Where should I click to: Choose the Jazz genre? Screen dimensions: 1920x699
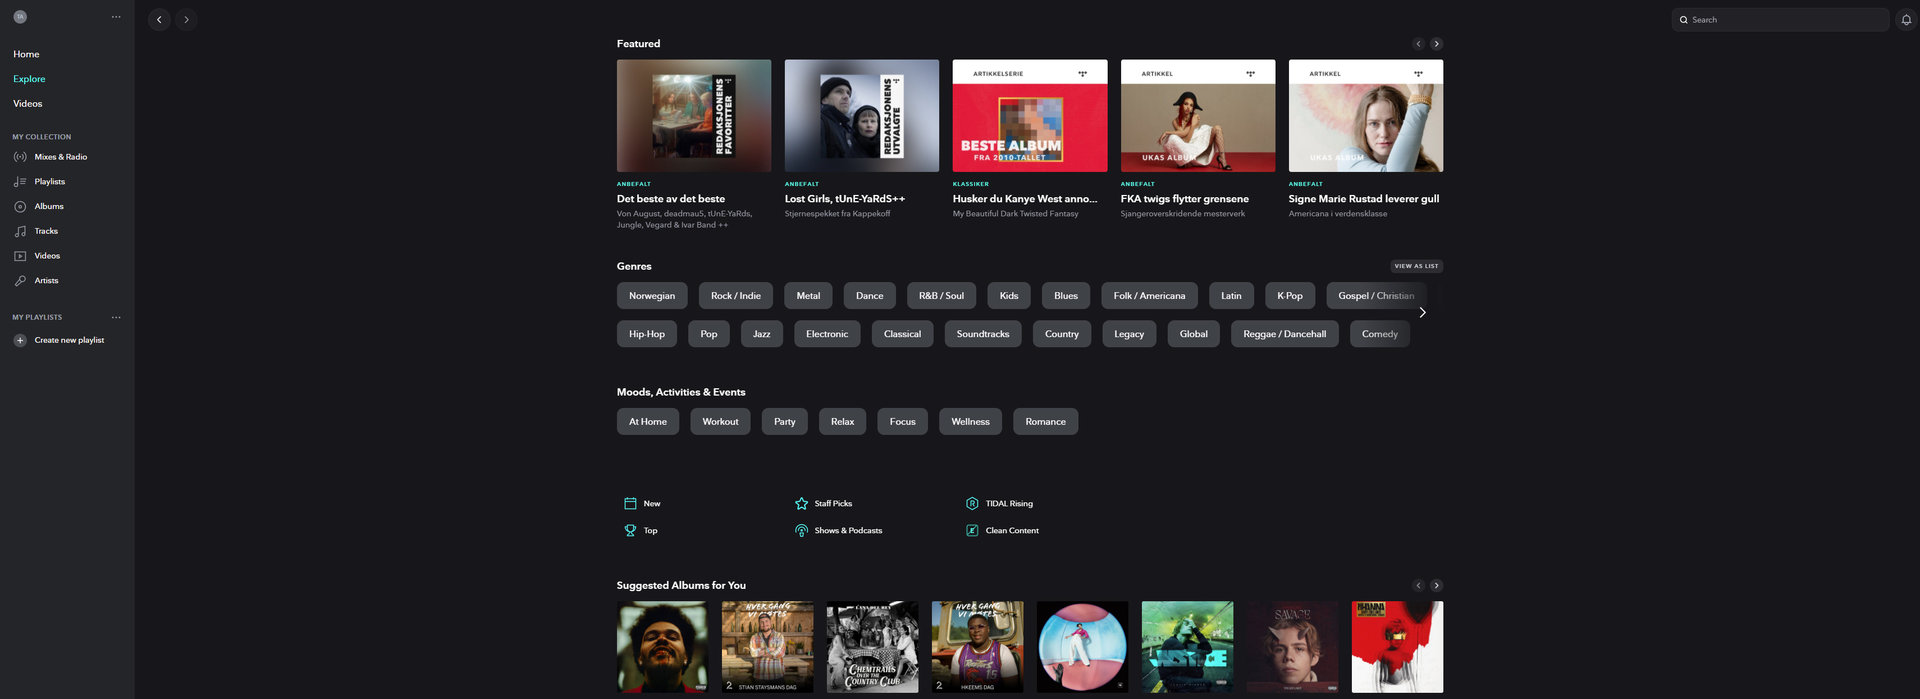(x=762, y=334)
